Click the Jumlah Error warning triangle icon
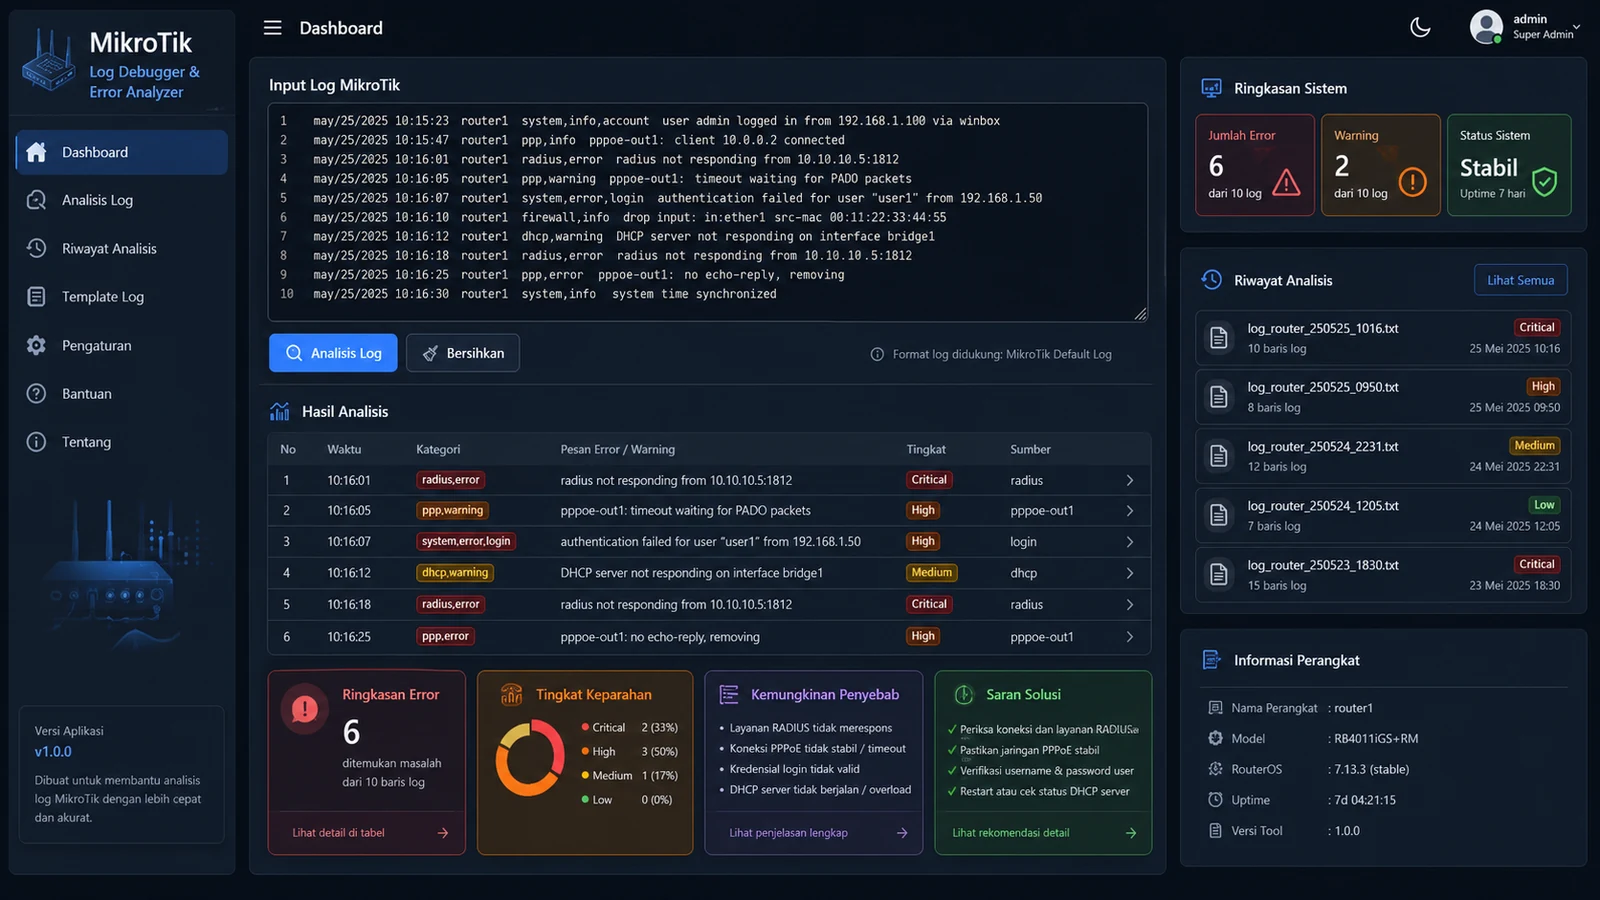The width and height of the screenshot is (1600, 900). coord(1286,182)
